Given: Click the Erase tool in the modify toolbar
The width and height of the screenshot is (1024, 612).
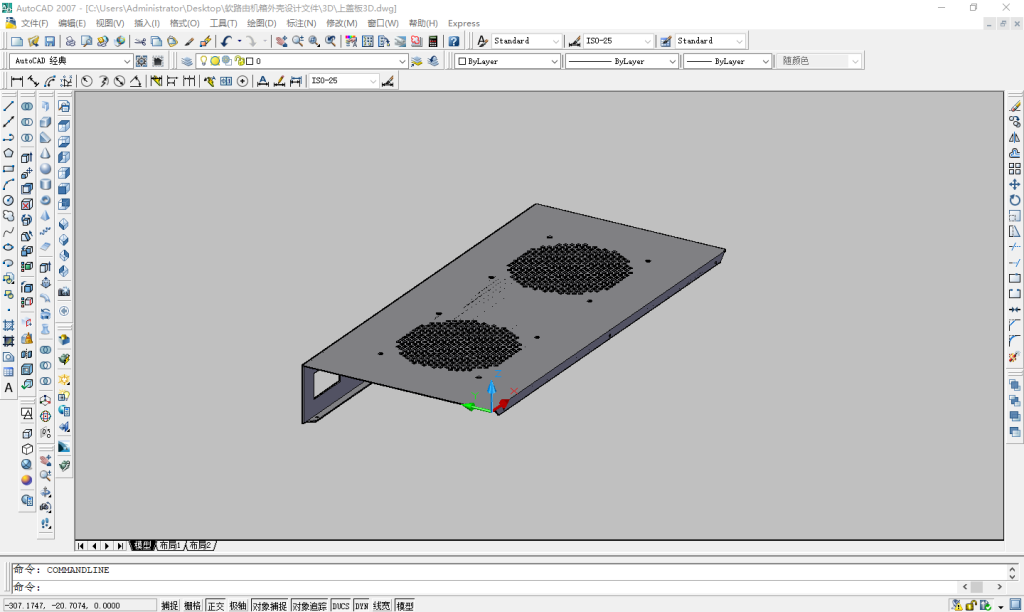Looking at the screenshot, I should click(x=1015, y=106).
